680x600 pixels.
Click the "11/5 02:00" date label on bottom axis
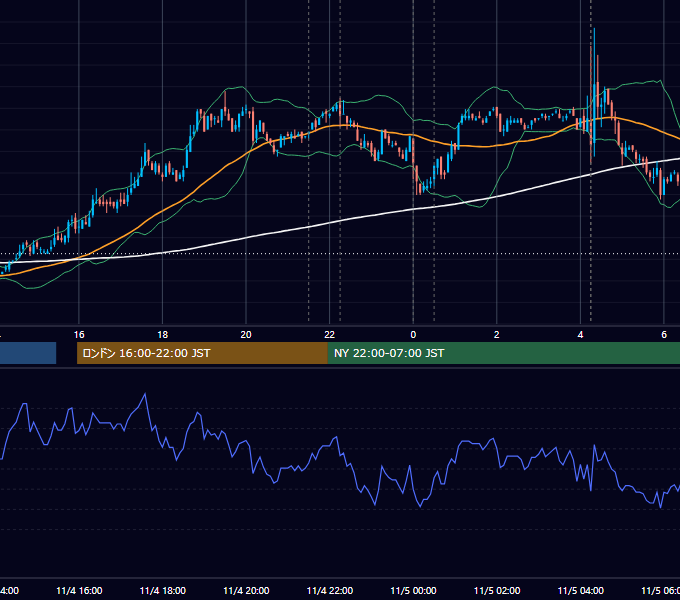(497, 591)
